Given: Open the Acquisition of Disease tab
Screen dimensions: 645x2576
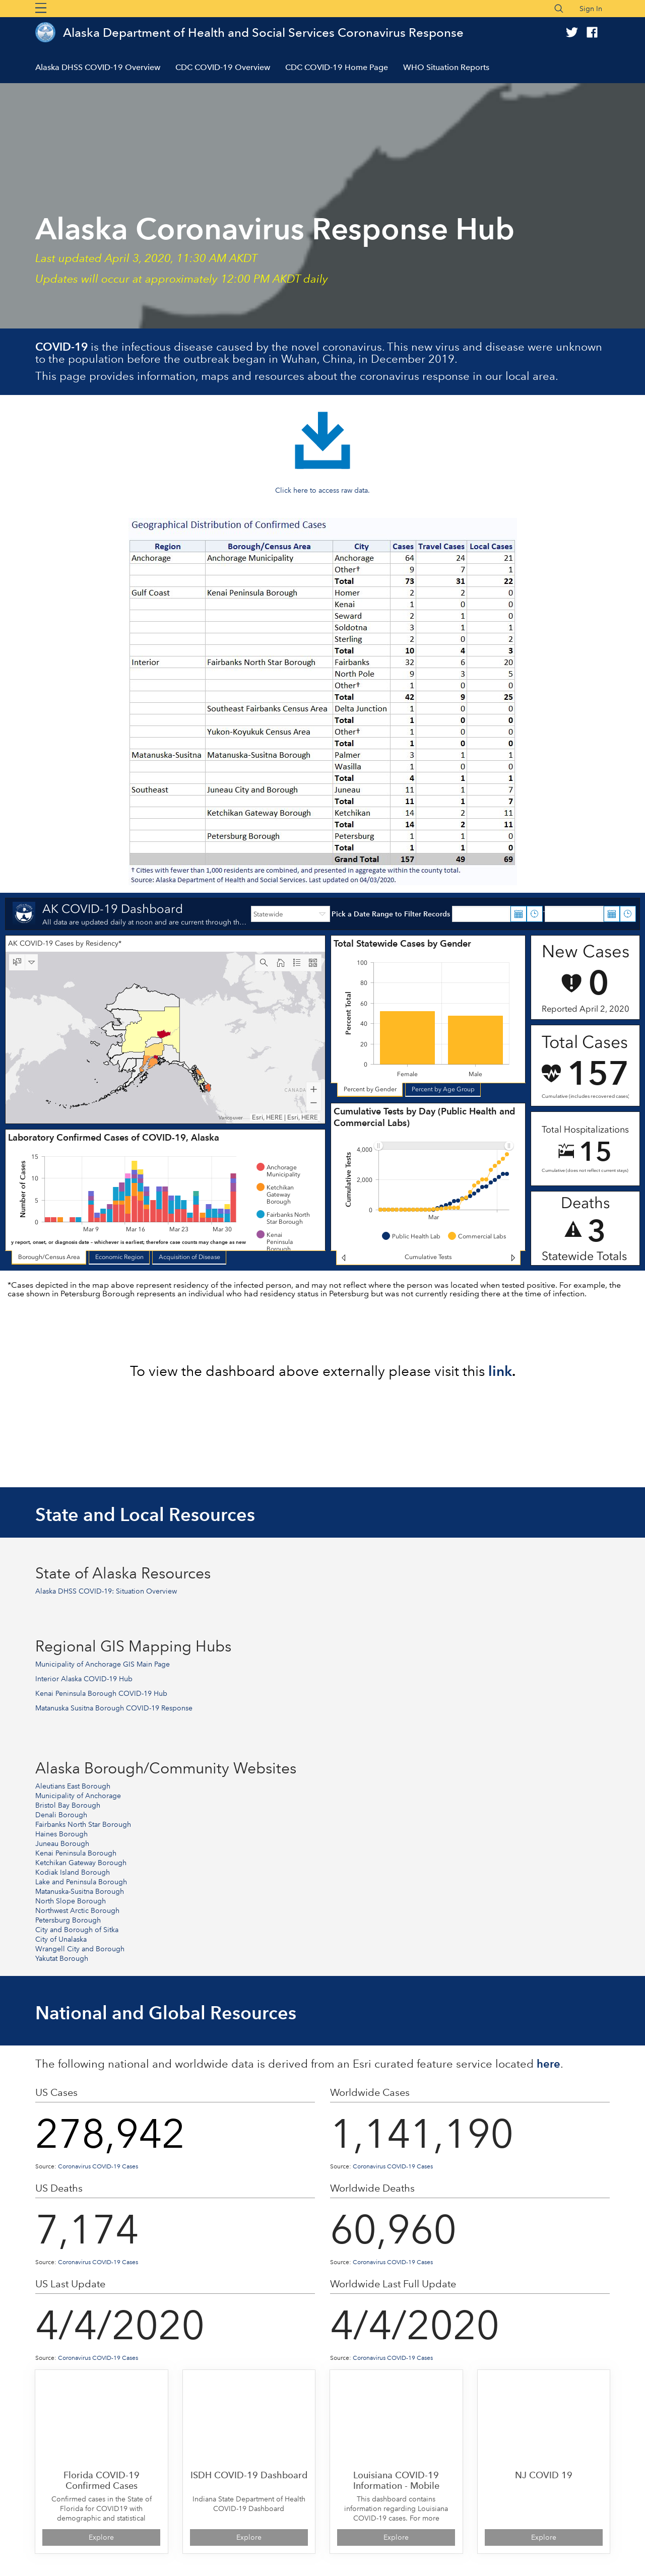Looking at the screenshot, I should [189, 1257].
